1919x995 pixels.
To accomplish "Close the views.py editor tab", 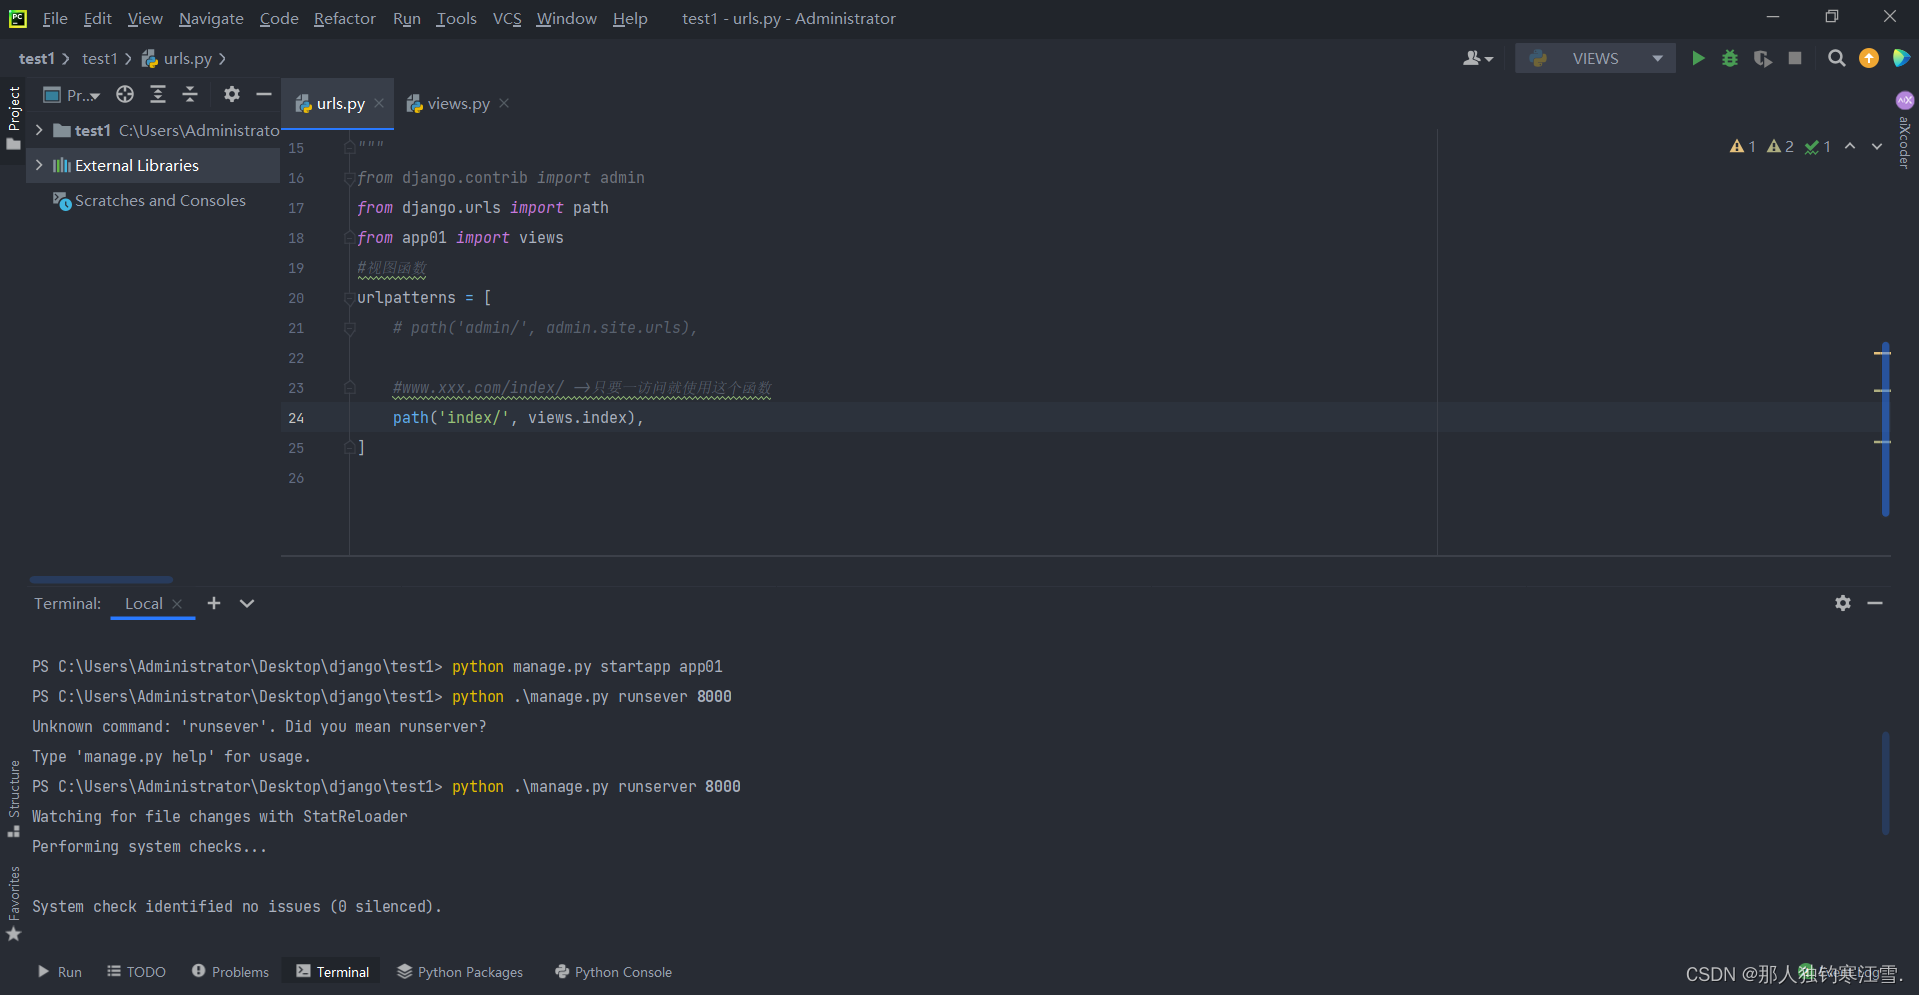I will [x=504, y=103].
